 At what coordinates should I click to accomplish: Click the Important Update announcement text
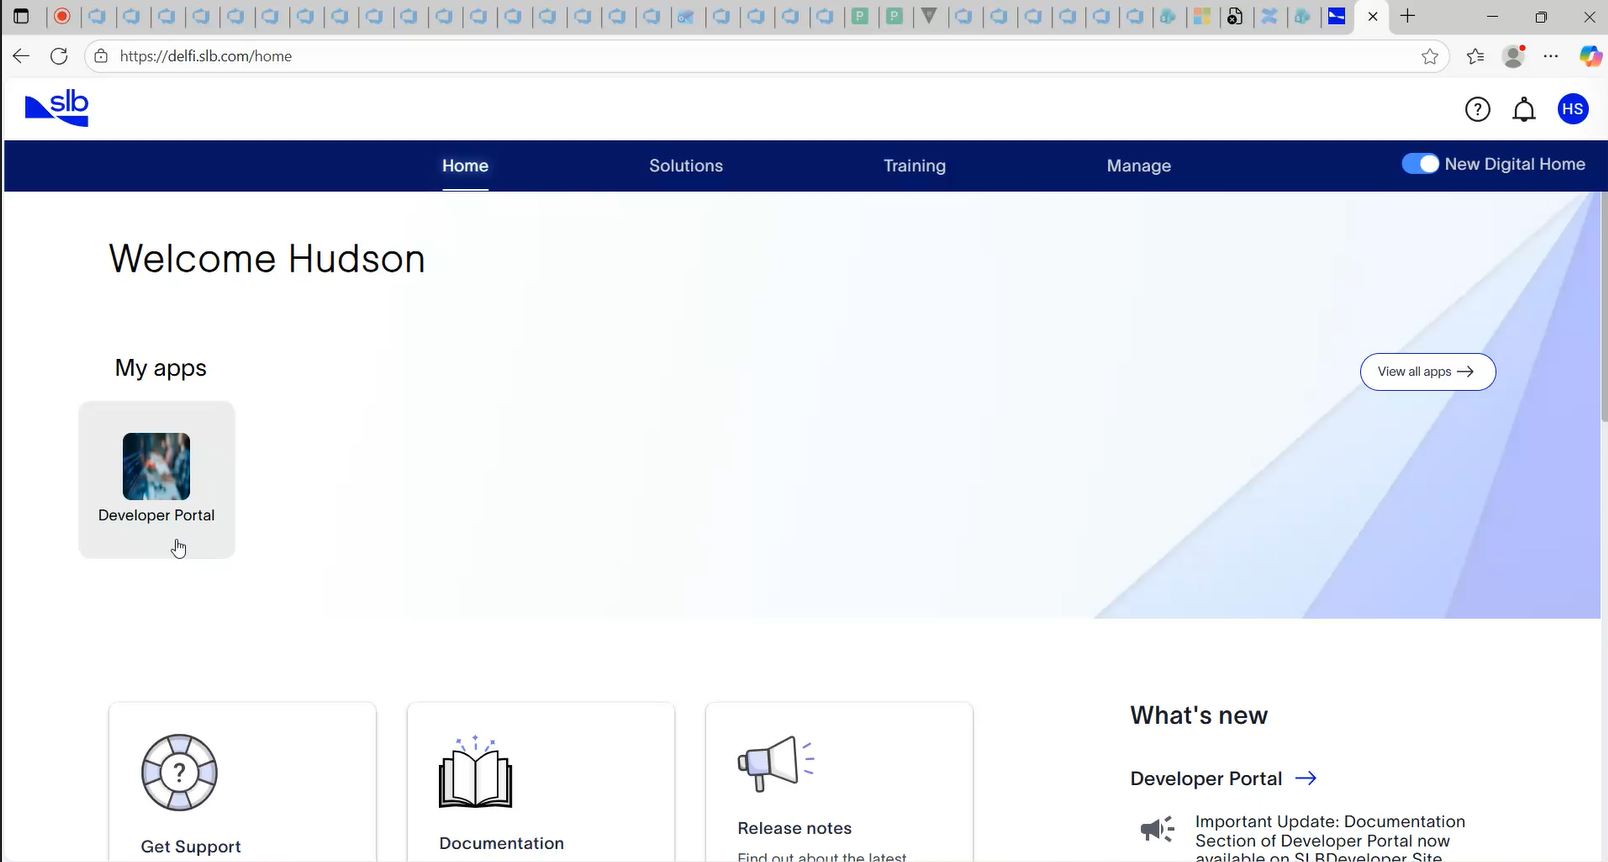tap(1330, 838)
